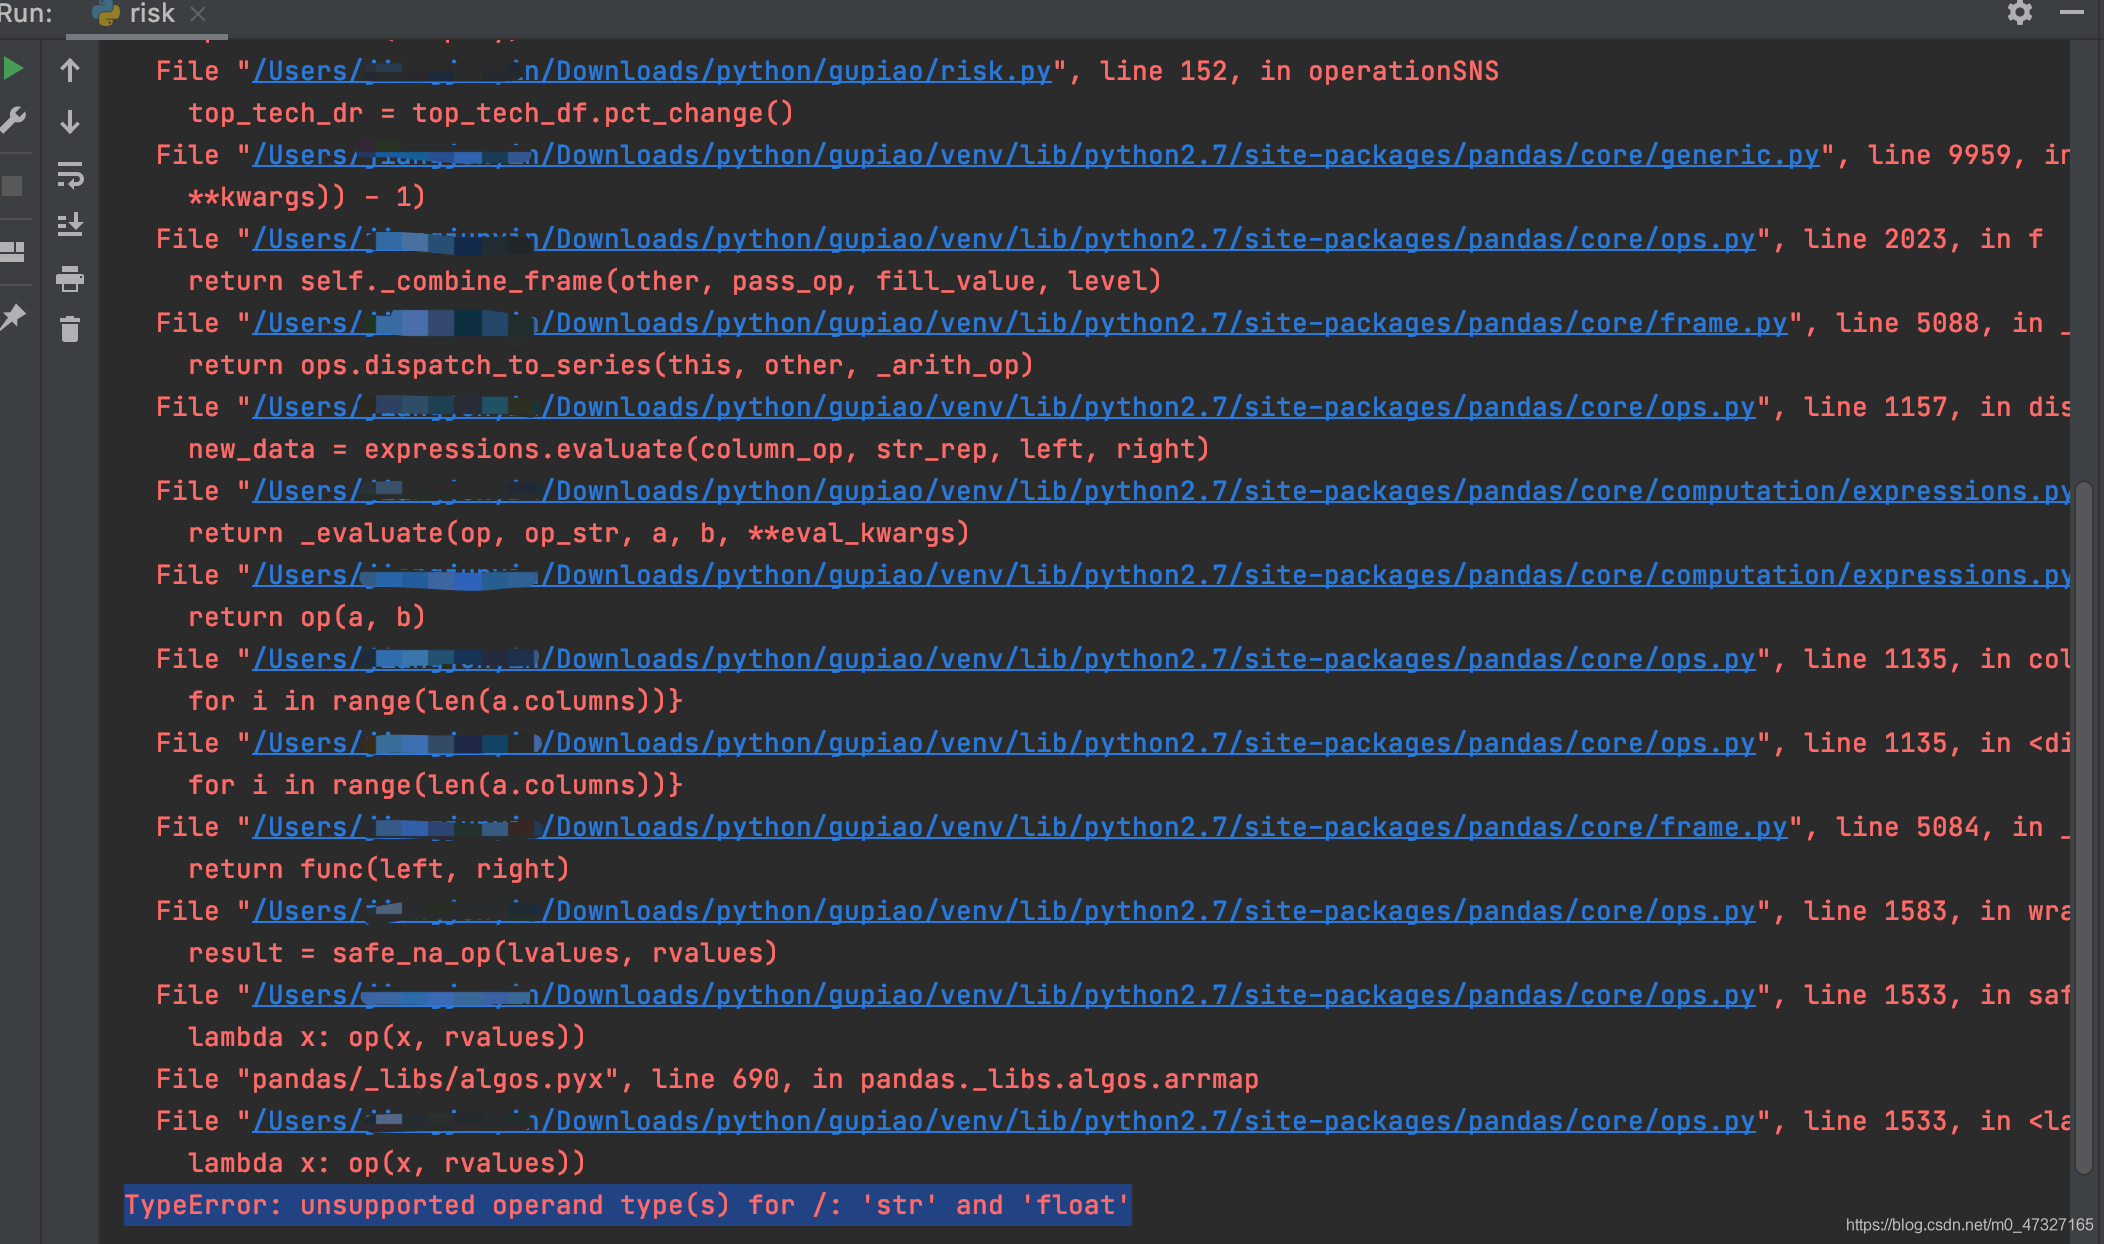The width and height of the screenshot is (2104, 1244).
Task: Open run configuration settings via the wrench icon
Action: tap(13, 120)
